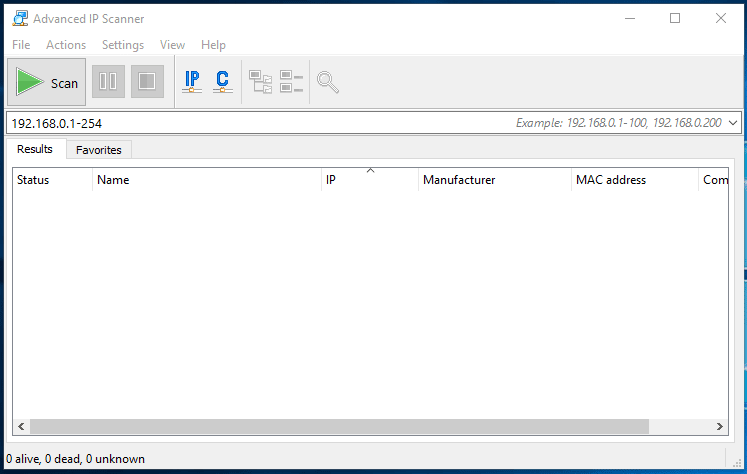Select the Results tab
The width and height of the screenshot is (747, 474).
click(x=35, y=149)
